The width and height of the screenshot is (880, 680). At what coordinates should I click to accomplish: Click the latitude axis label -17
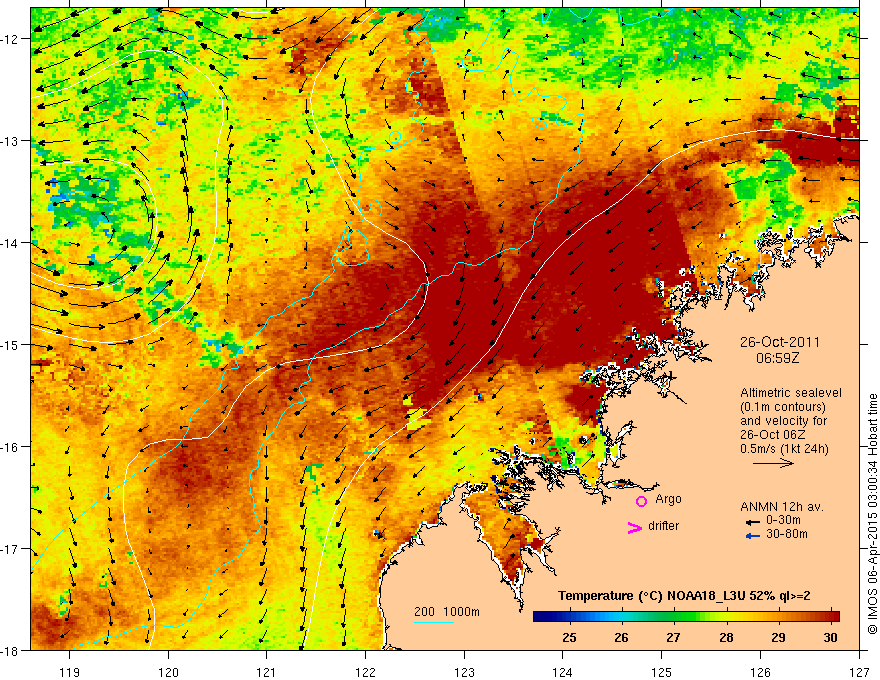(10, 549)
